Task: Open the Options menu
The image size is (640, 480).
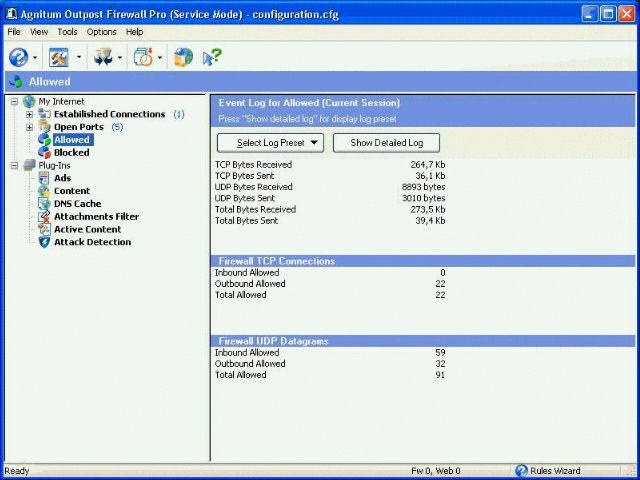Action: tap(101, 32)
